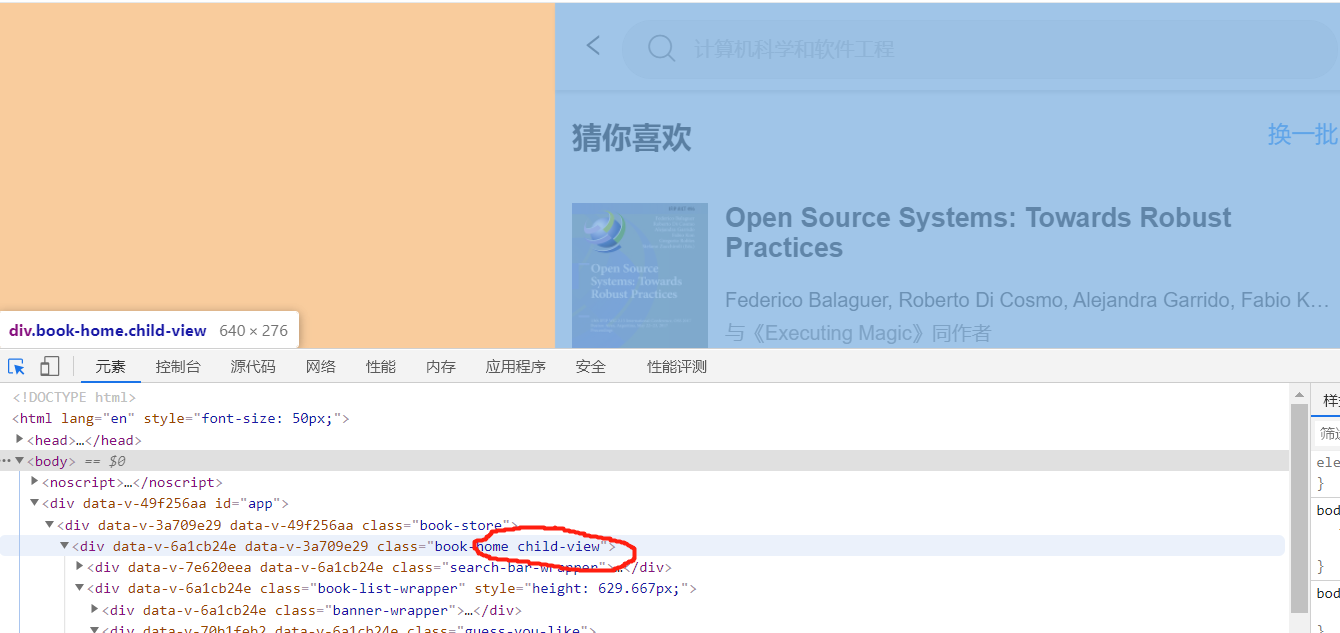Click the book cover thumbnail
The width and height of the screenshot is (1340, 633).
[639, 274]
